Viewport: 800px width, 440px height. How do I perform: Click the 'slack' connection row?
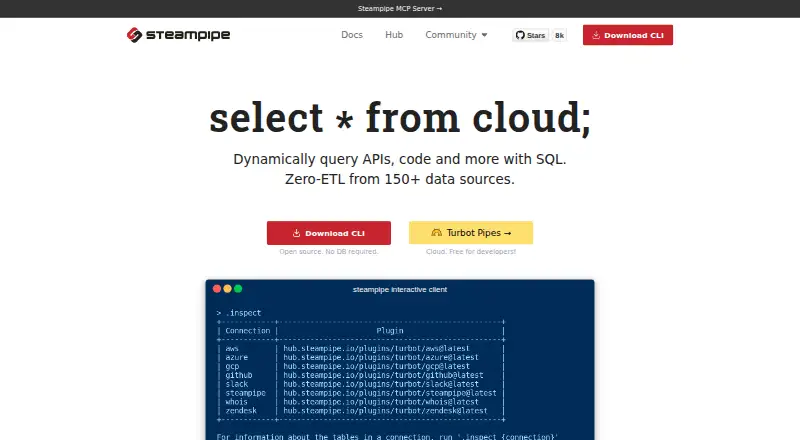pyautogui.click(x=360, y=384)
